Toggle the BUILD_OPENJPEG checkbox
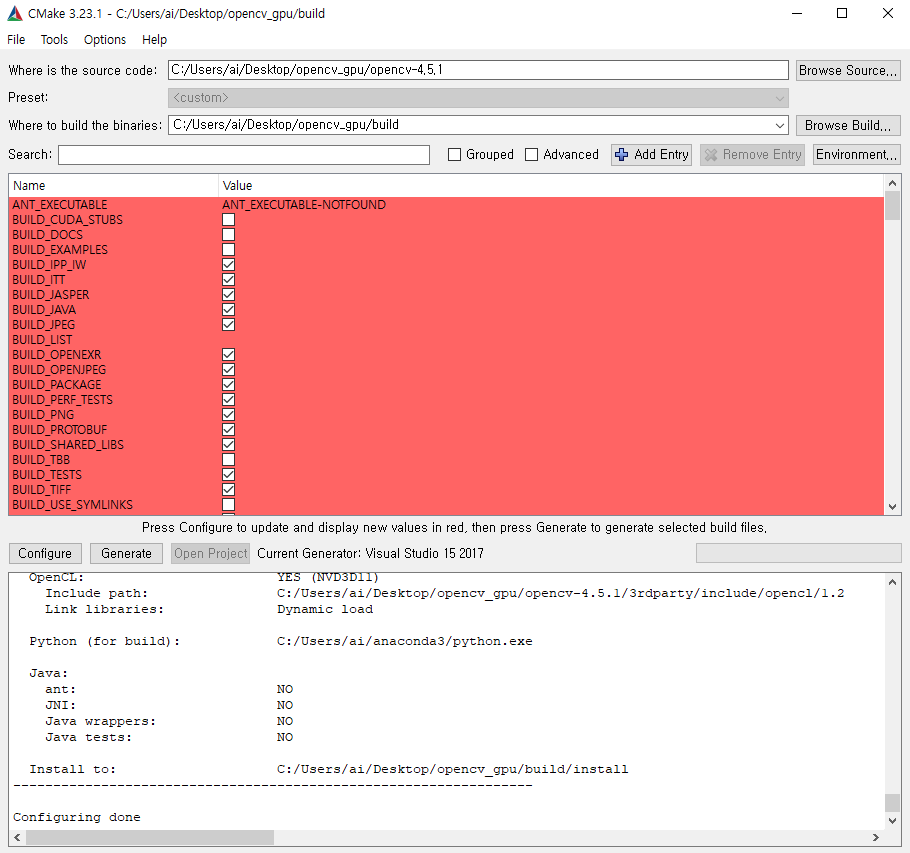Viewport: 910px width, 853px height. click(229, 370)
